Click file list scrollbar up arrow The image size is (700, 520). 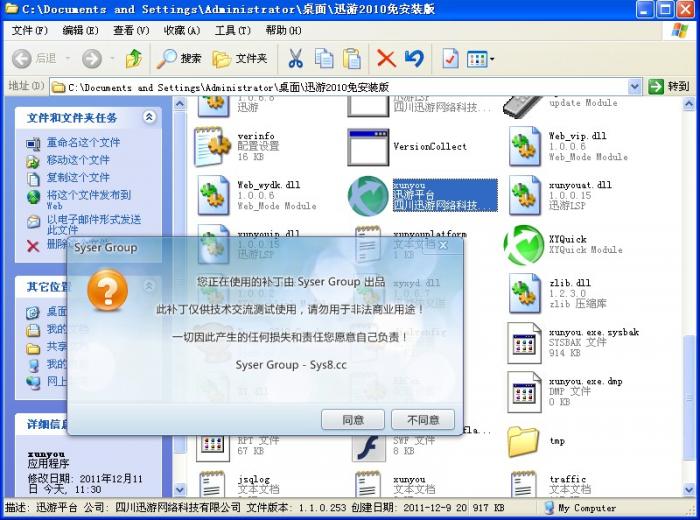(x=689, y=104)
